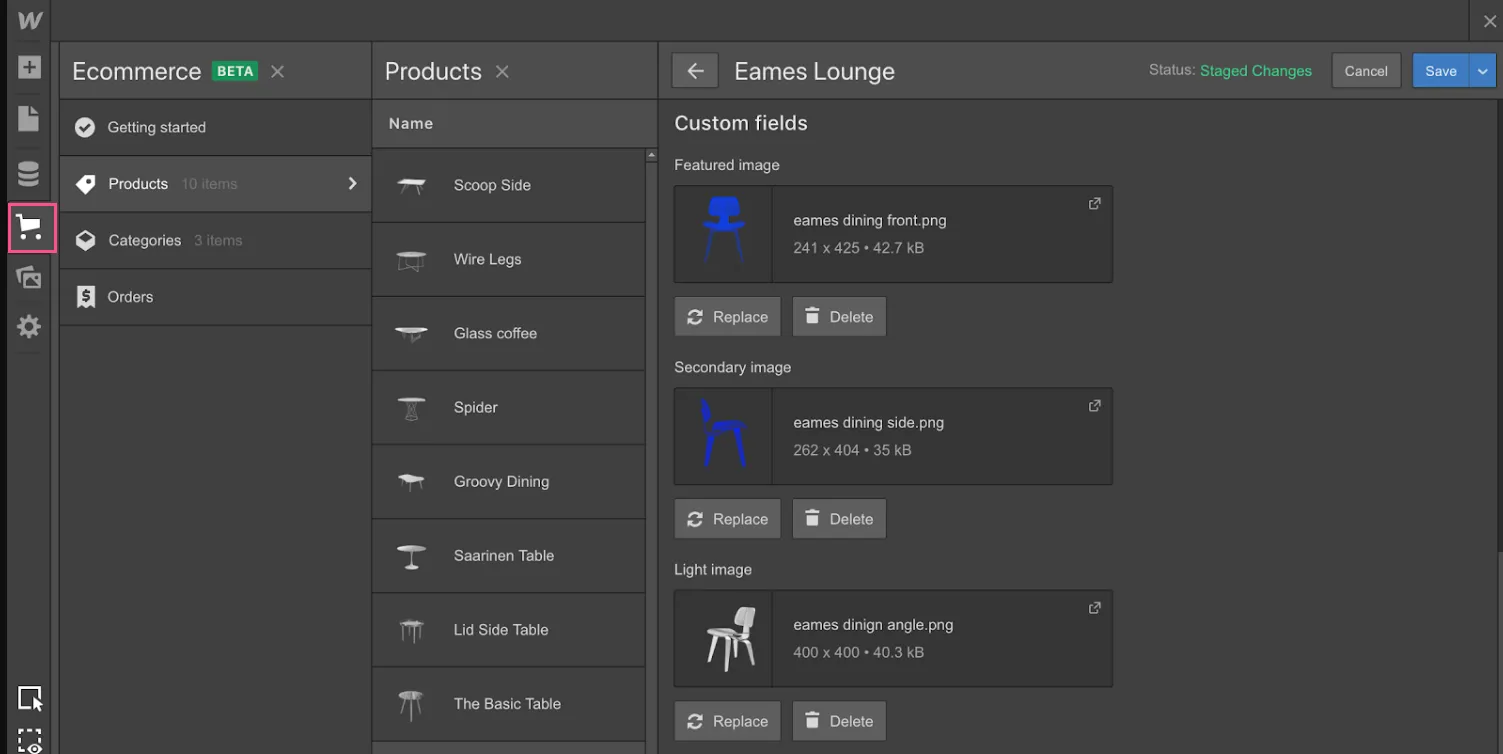The image size is (1503, 754).
Task: Select the Wire Legs product
Action: point(508,259)
